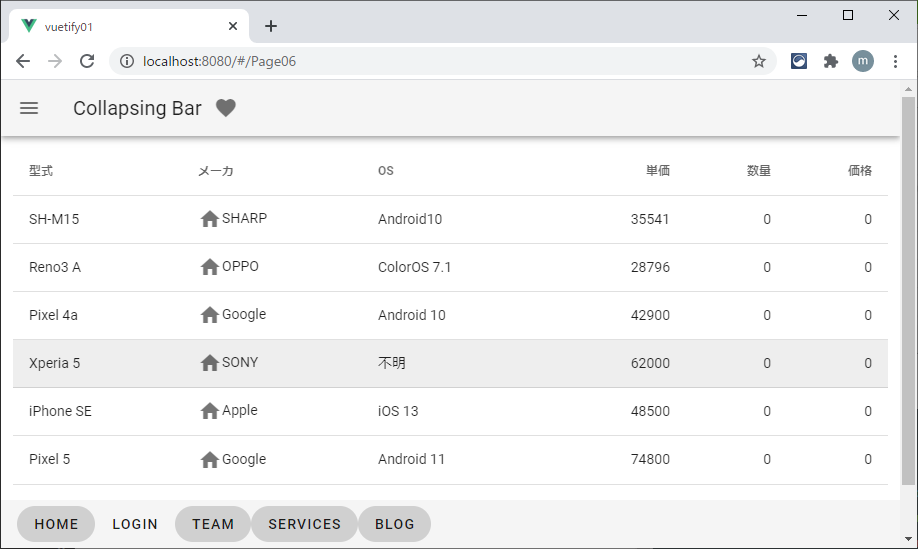918x549 pixels.
Task: Select the Reno3 A cell
Action: coord(55,267)
